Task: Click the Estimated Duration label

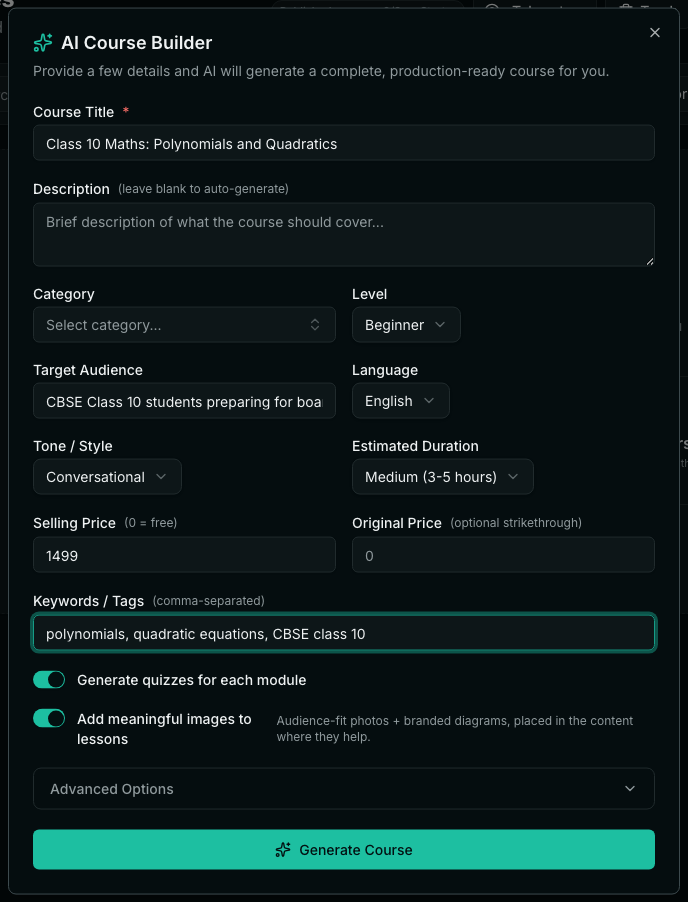Action: tap(415, 446)
